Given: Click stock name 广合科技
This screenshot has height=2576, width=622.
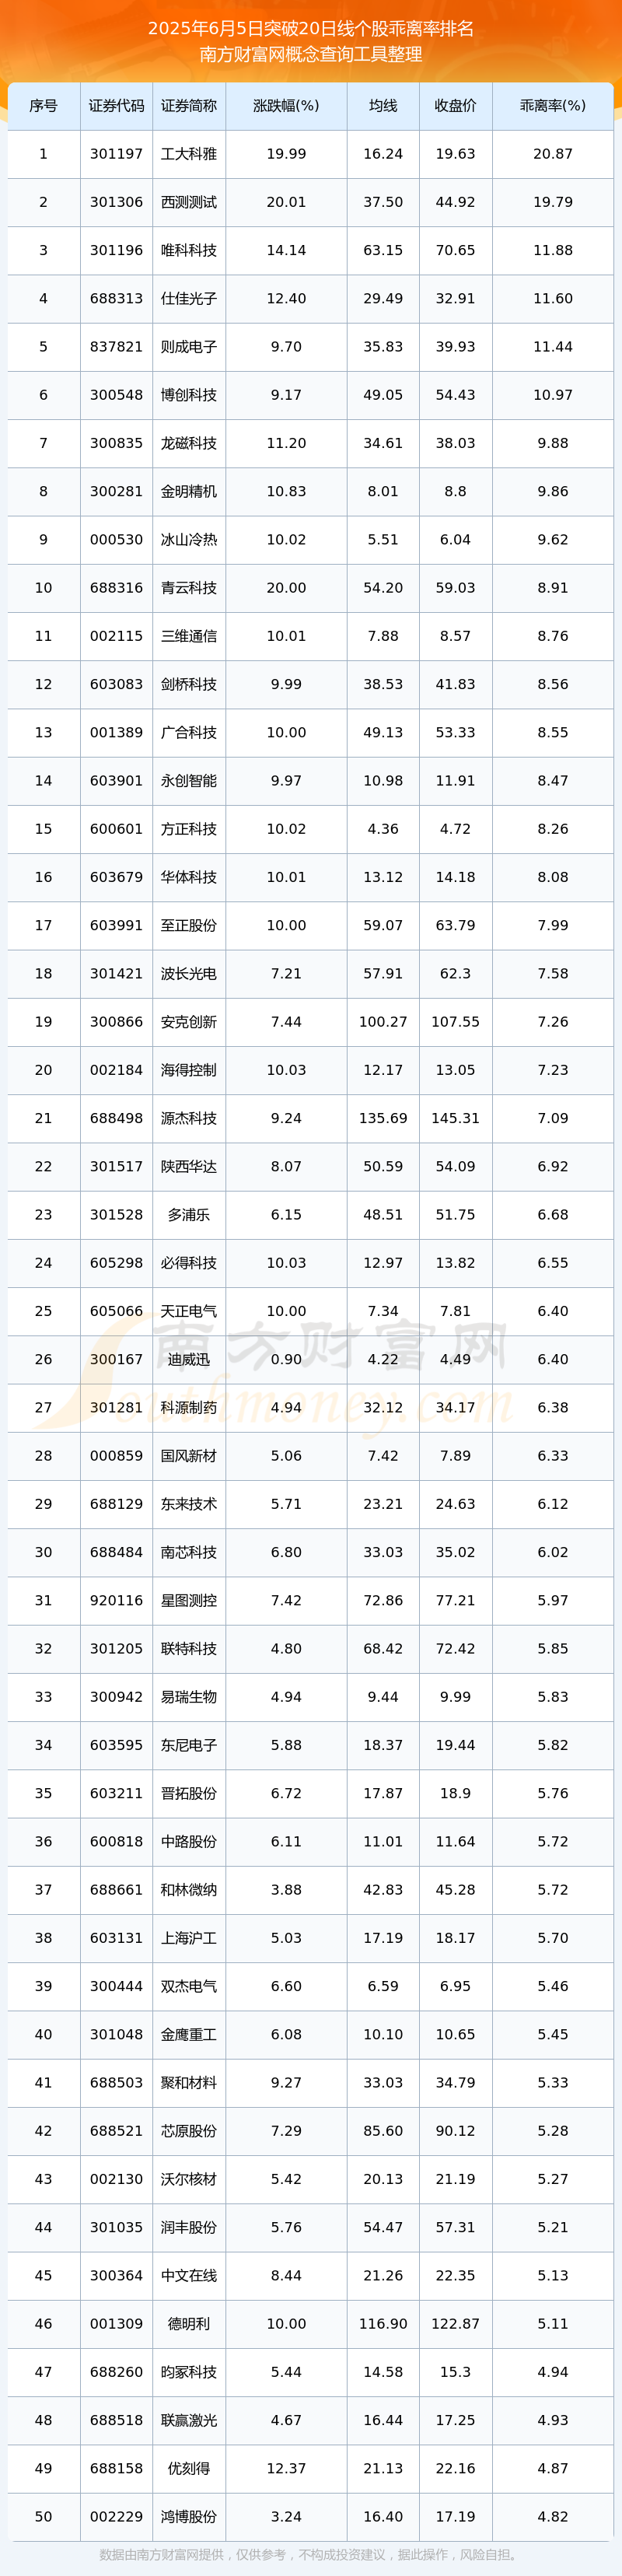Looking at the screenshot, I should [189, 732].
